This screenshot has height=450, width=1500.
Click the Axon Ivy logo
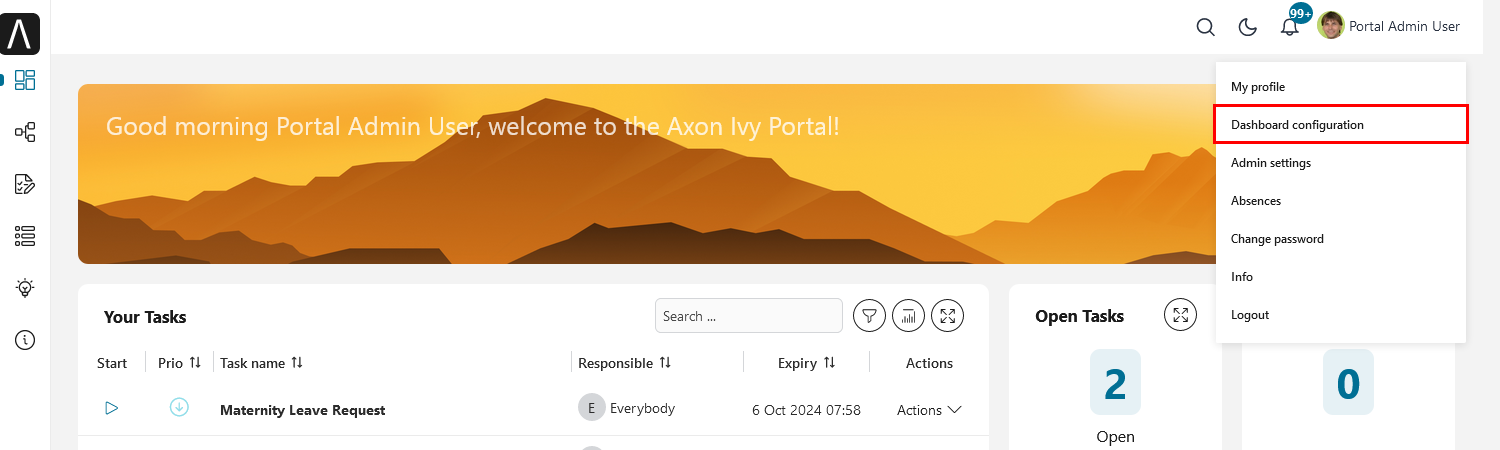tap(22, 34)
